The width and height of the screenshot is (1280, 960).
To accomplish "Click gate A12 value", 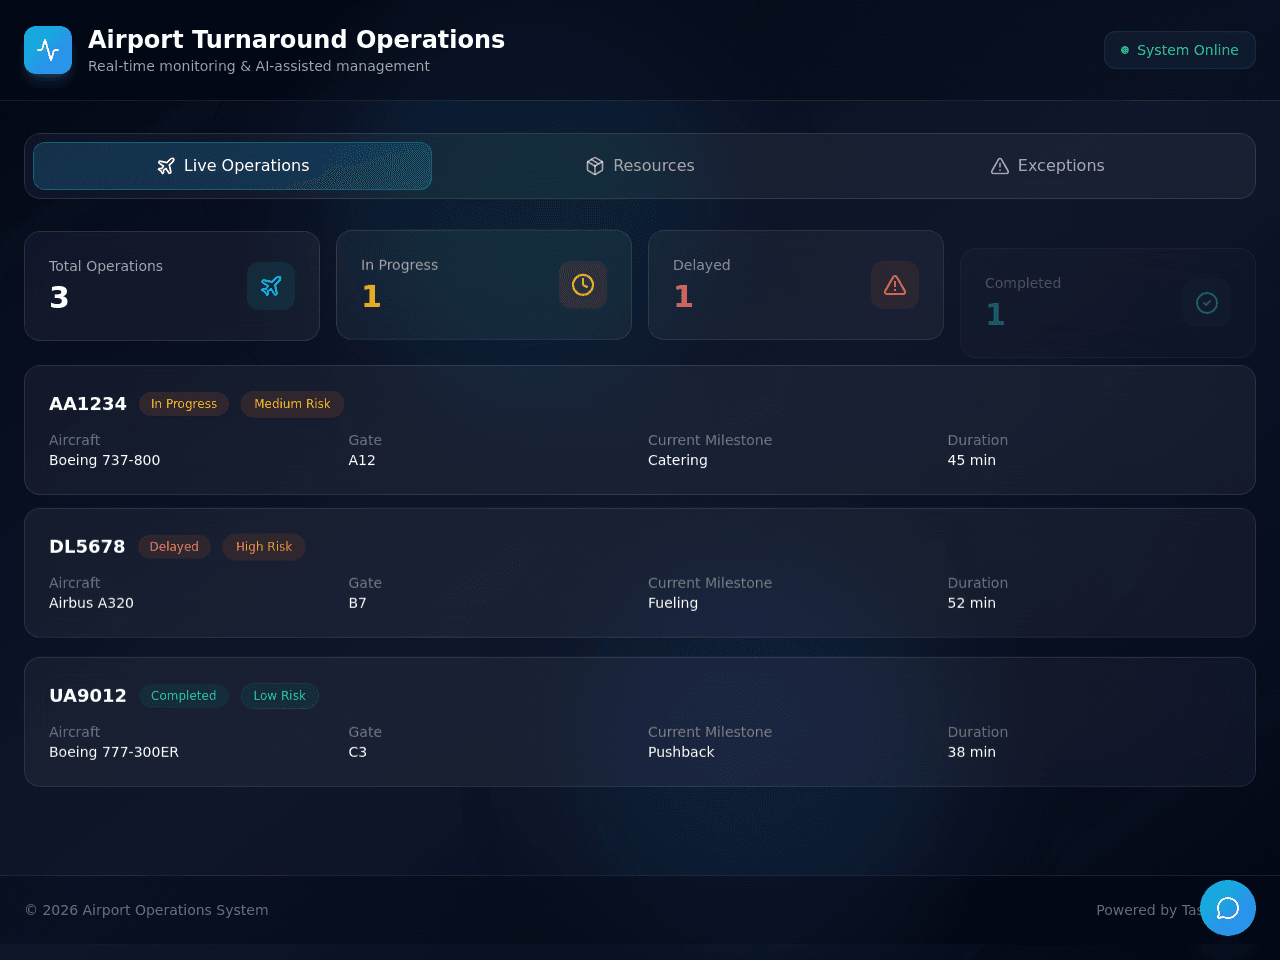I will click(362, 460).
